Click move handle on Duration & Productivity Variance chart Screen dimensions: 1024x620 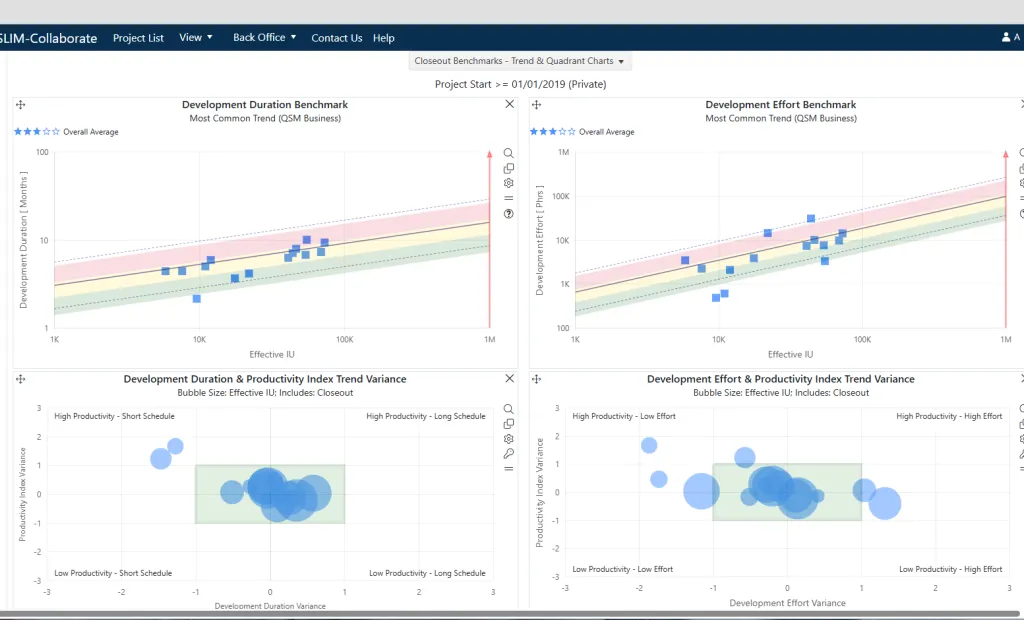click(x=20, y=379)
